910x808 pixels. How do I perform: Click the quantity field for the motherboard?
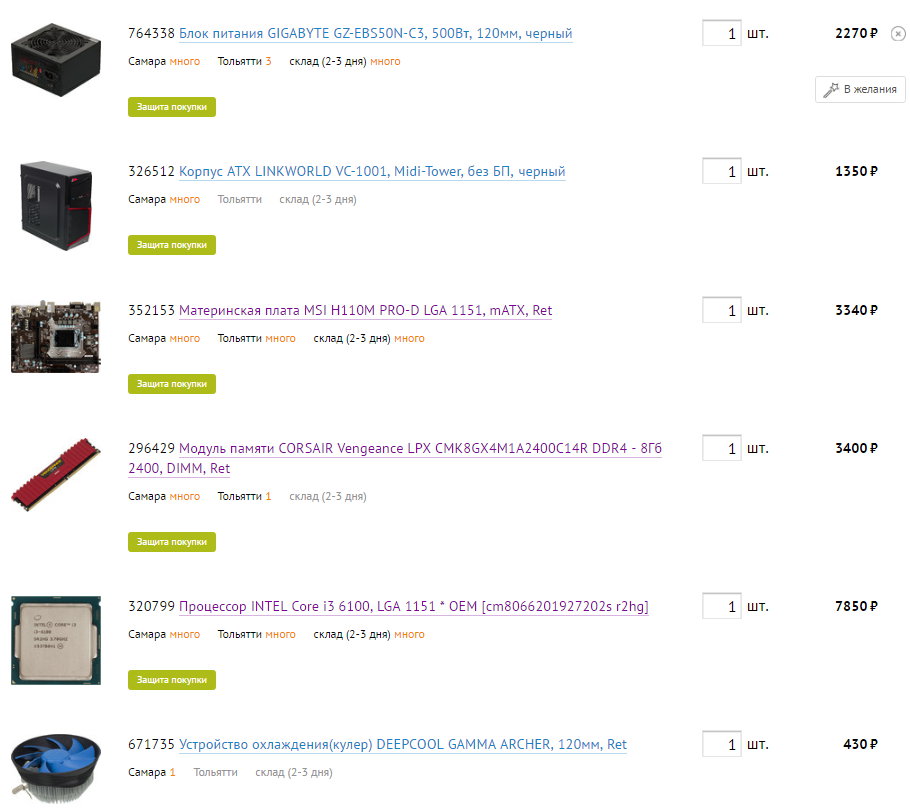pyautogui.click(x=721, y=310)
